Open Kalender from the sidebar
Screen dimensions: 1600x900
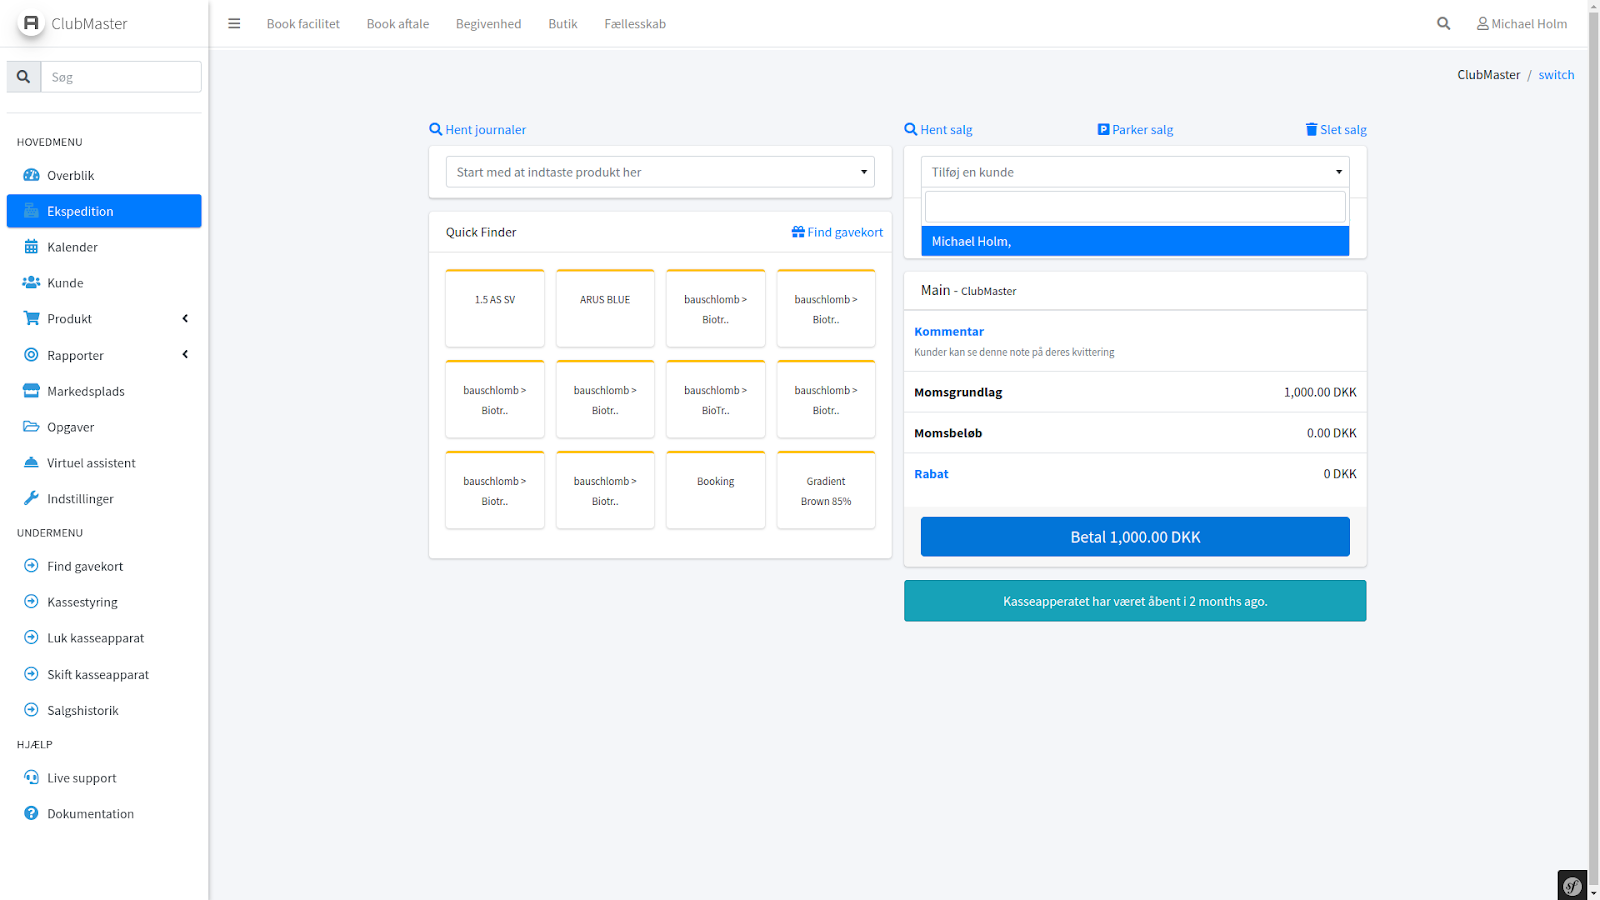72,247
